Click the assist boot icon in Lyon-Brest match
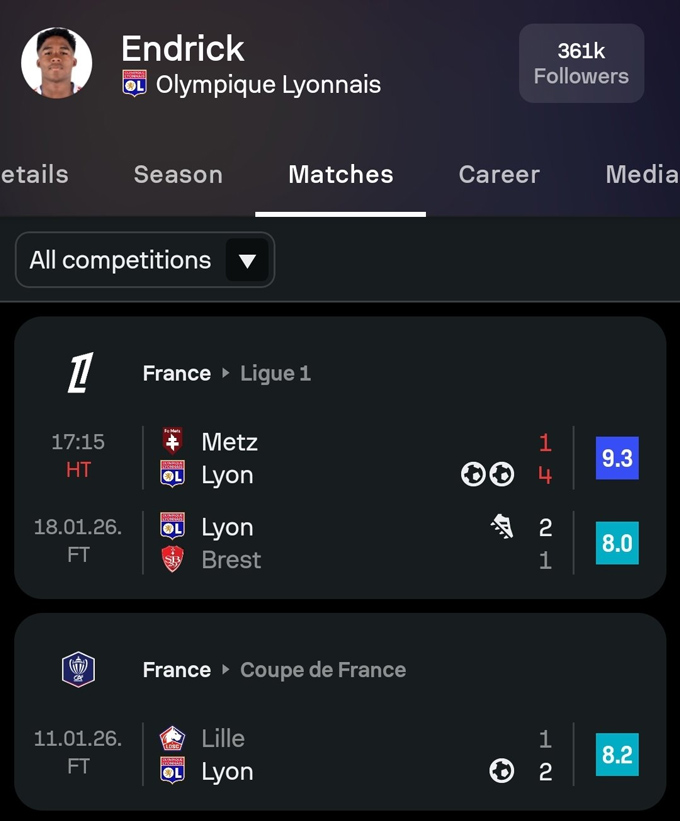This screenshot has width=680, height=821. (x=502, y=527)
